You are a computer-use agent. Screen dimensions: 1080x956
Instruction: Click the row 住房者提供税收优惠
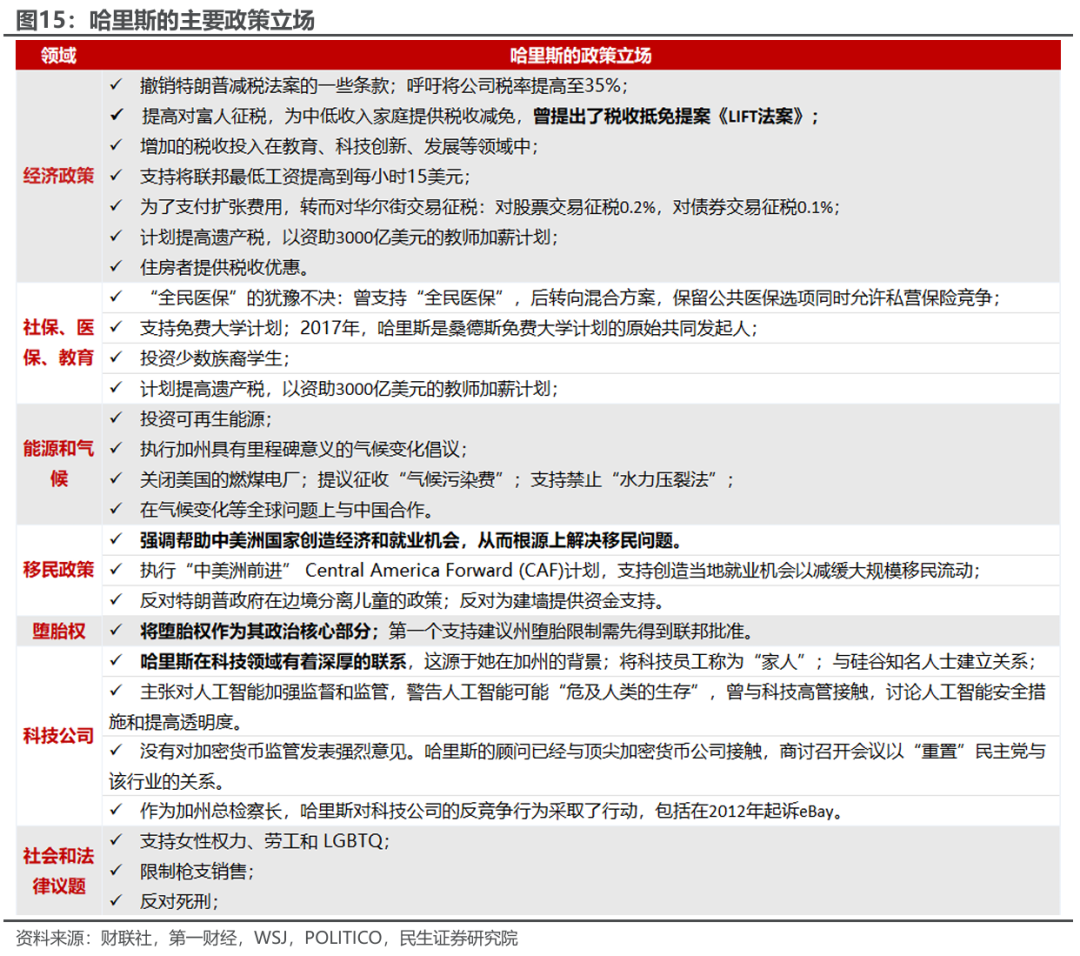[581, 267]
